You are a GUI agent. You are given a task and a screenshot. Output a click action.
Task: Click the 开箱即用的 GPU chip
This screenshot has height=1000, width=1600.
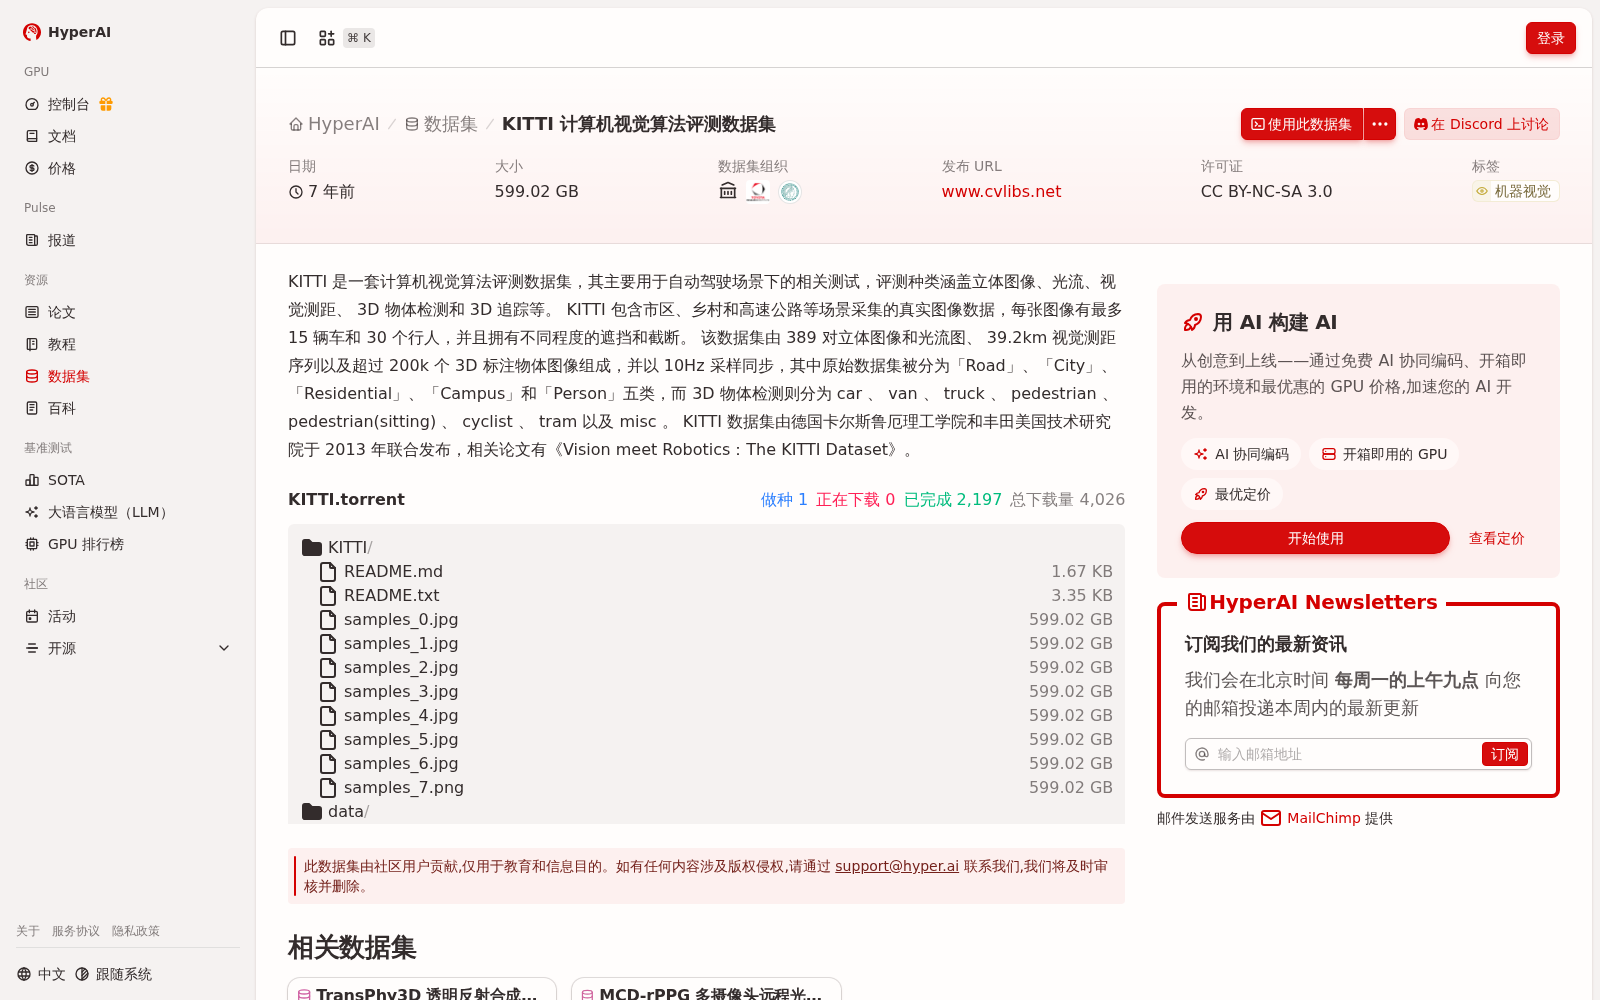click(x=1384, y=454)
